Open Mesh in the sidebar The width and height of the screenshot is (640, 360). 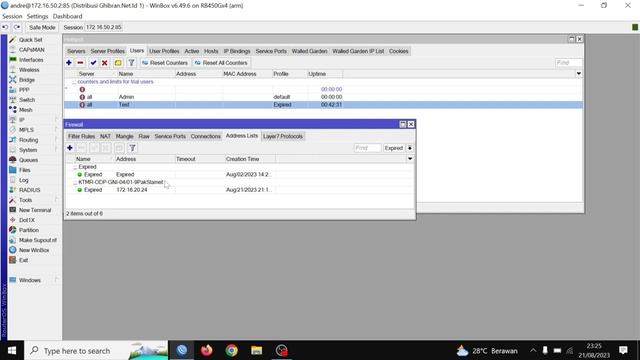pyautogui.click(x=25, y=110)
